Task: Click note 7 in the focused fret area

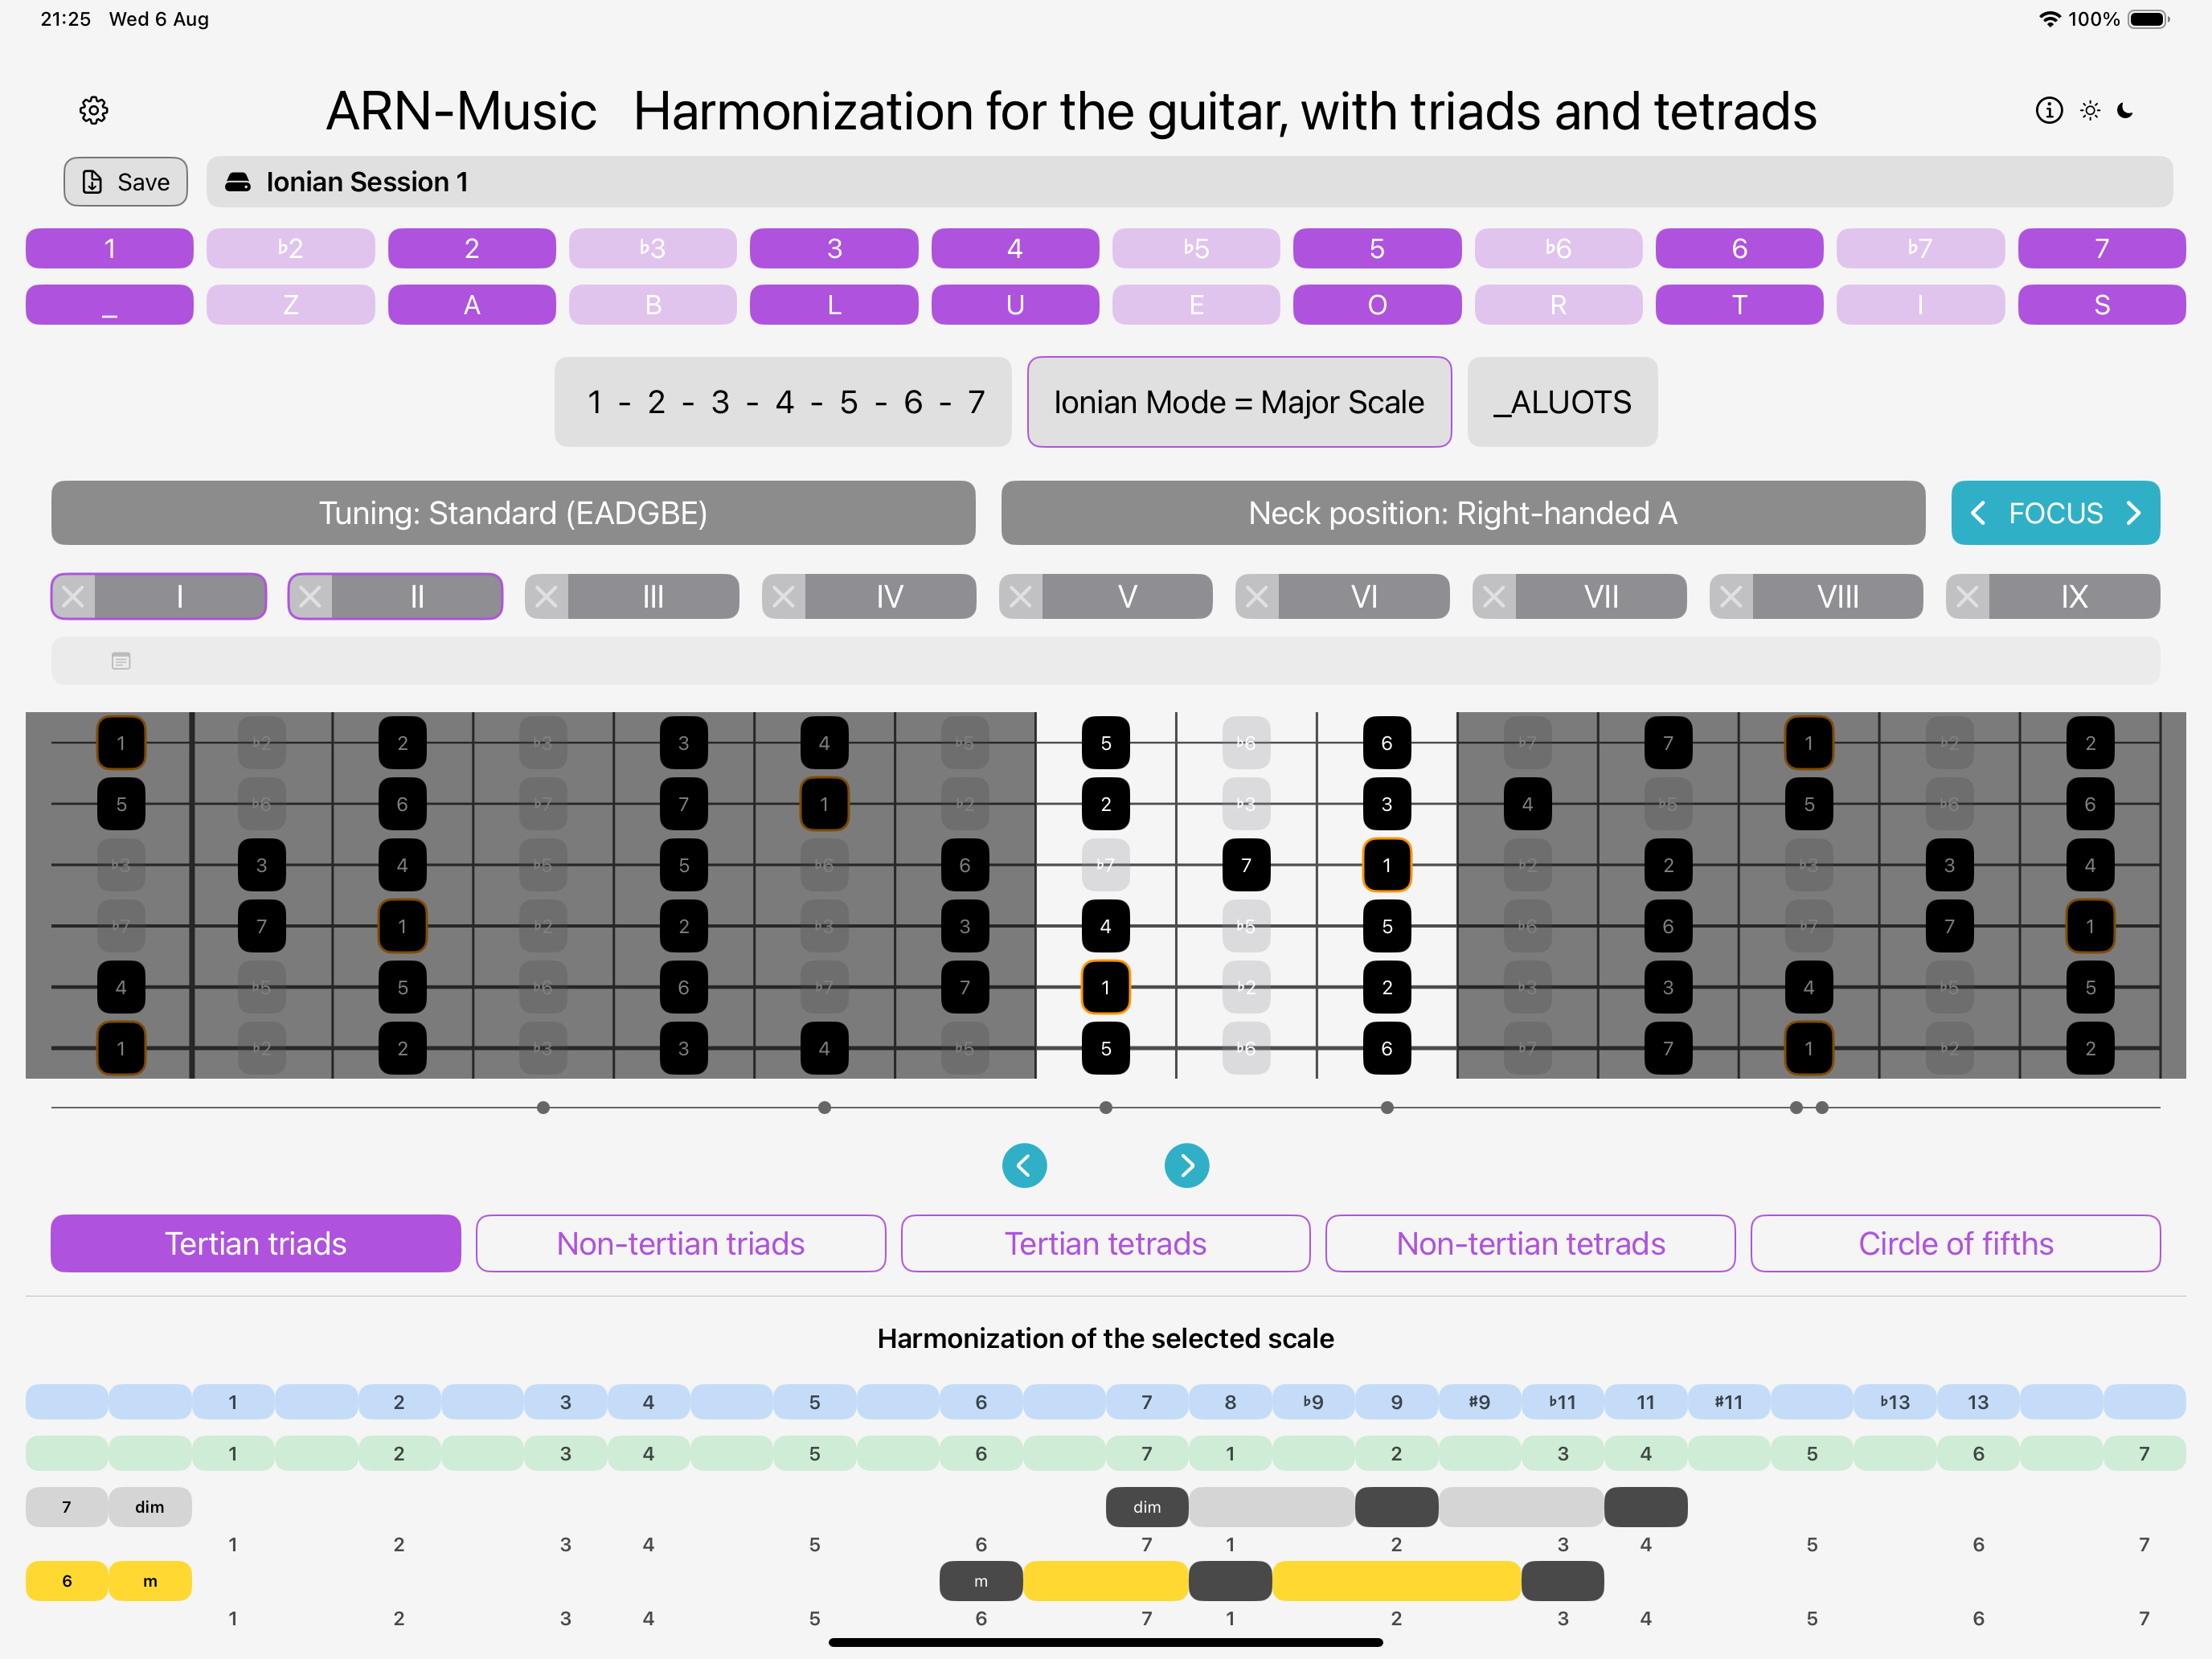Action: pyautogui.click(x=1246, y=865)
